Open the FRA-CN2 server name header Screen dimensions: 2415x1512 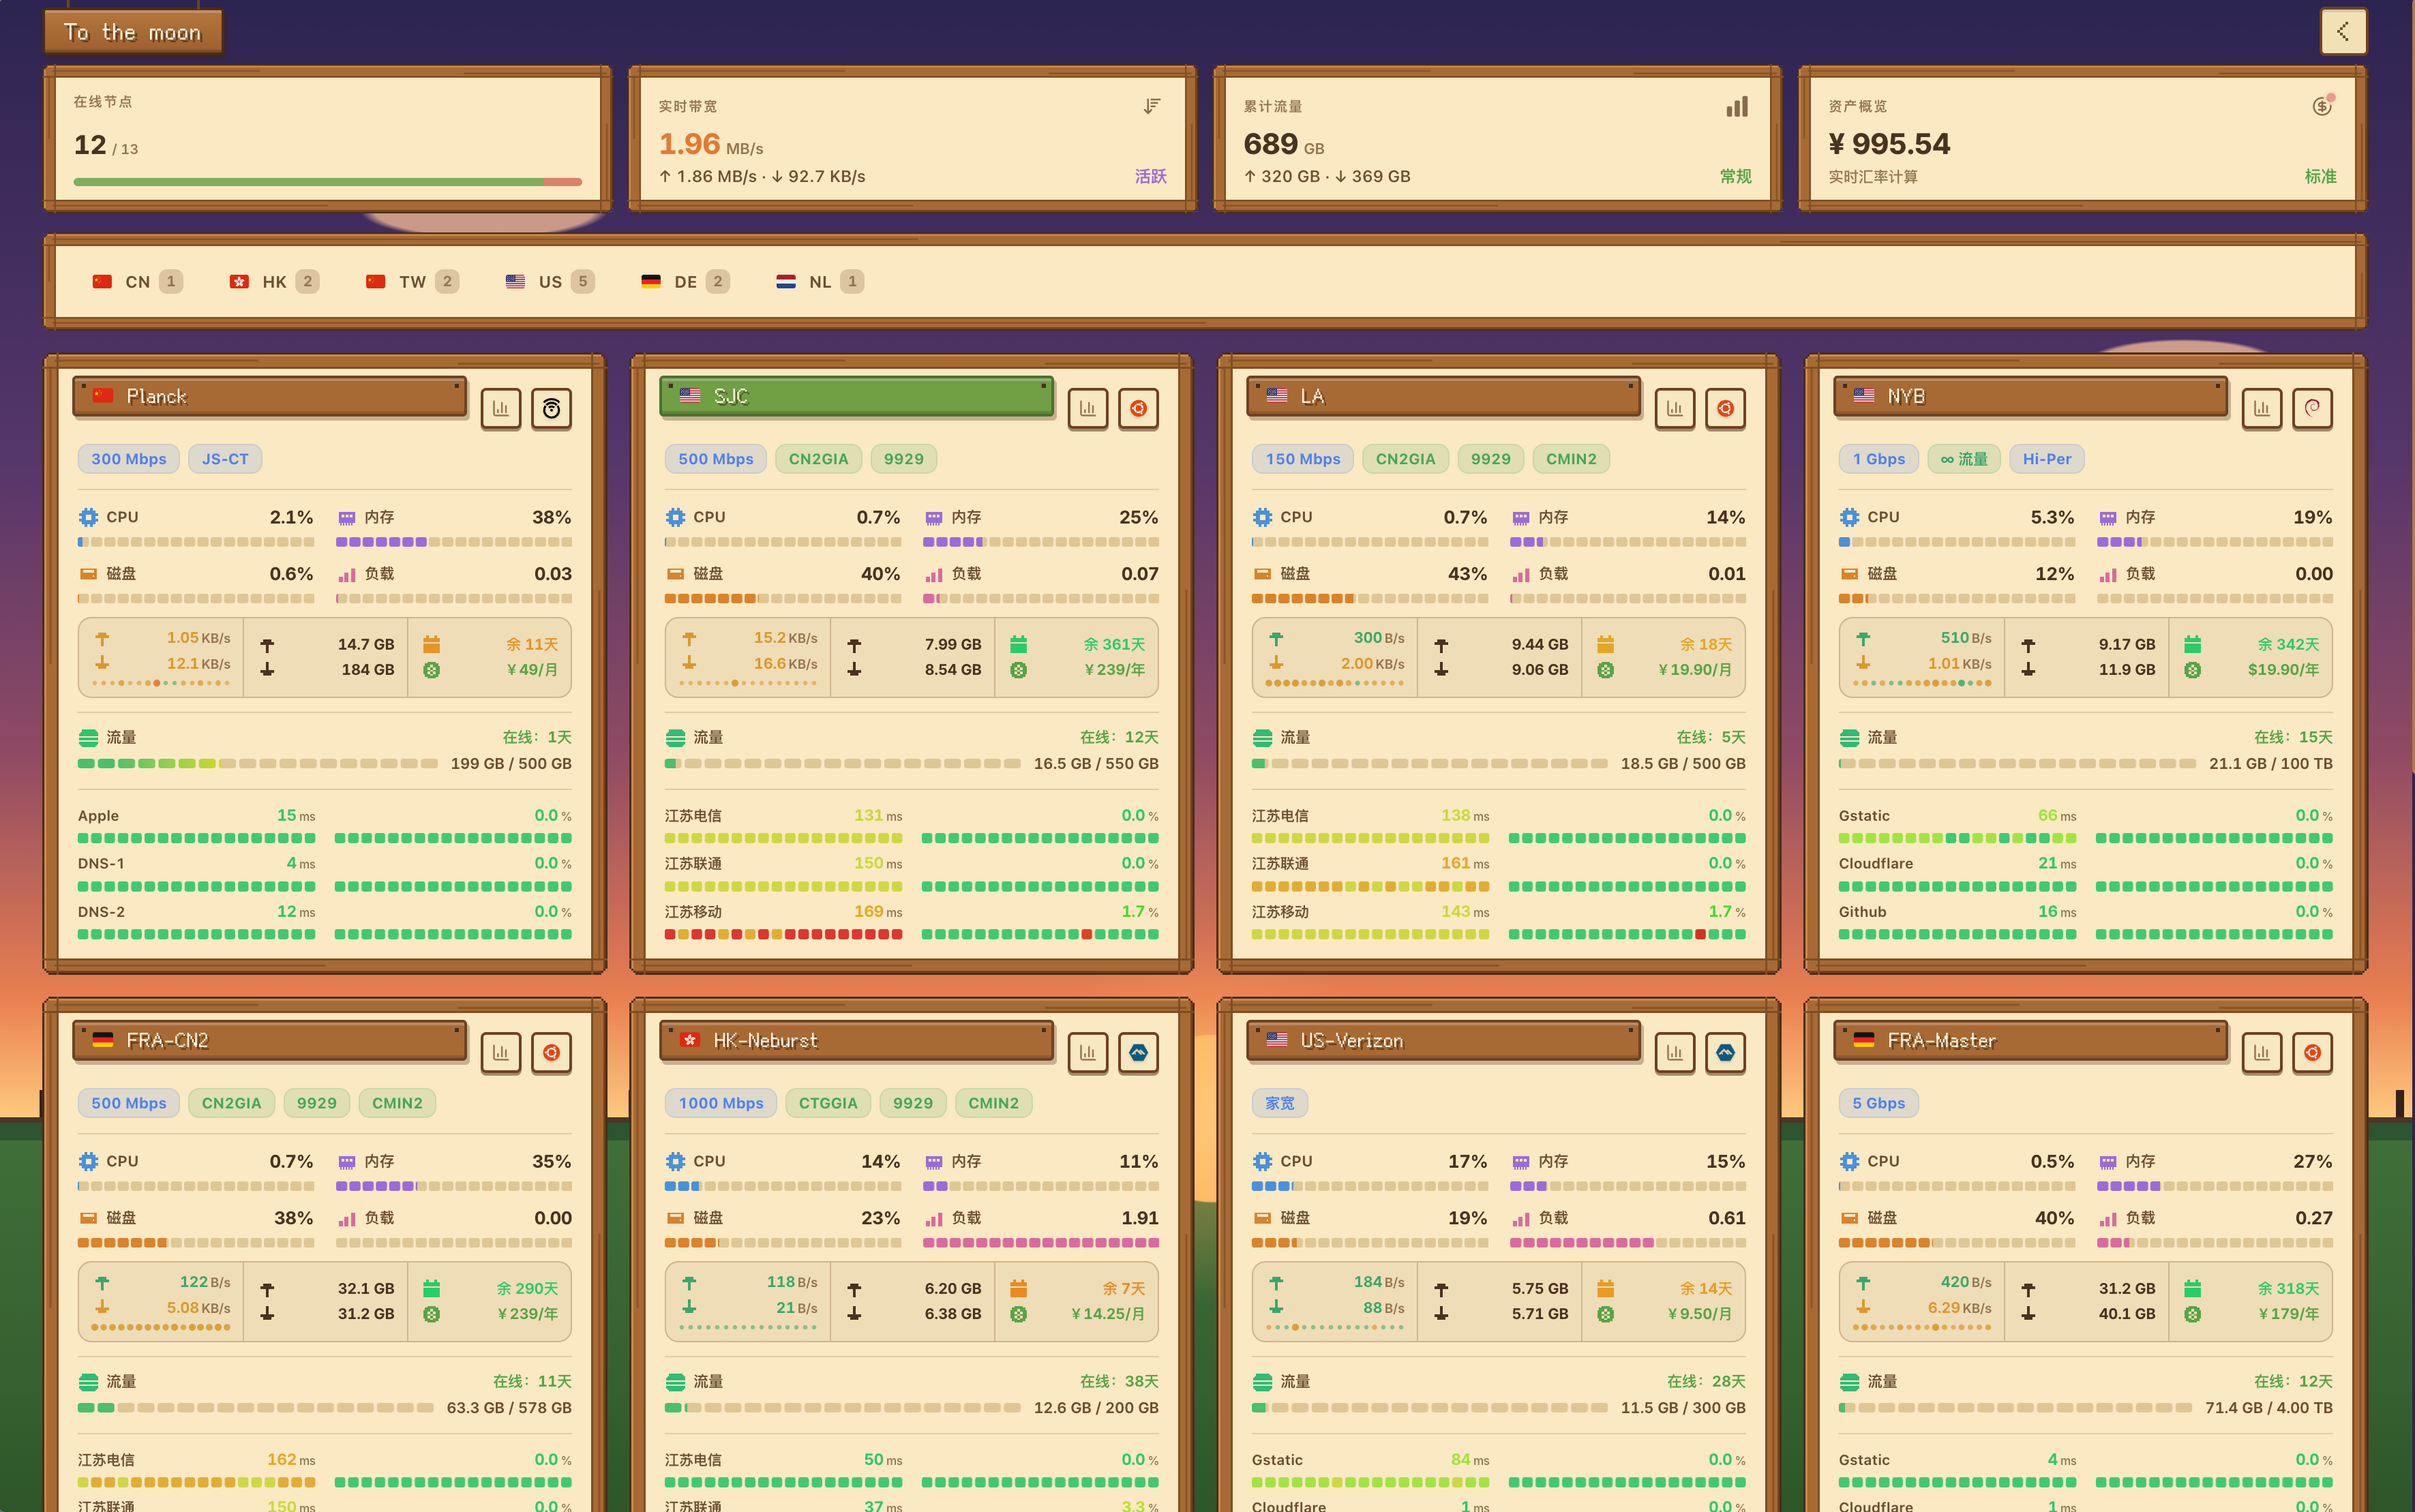270,1040
